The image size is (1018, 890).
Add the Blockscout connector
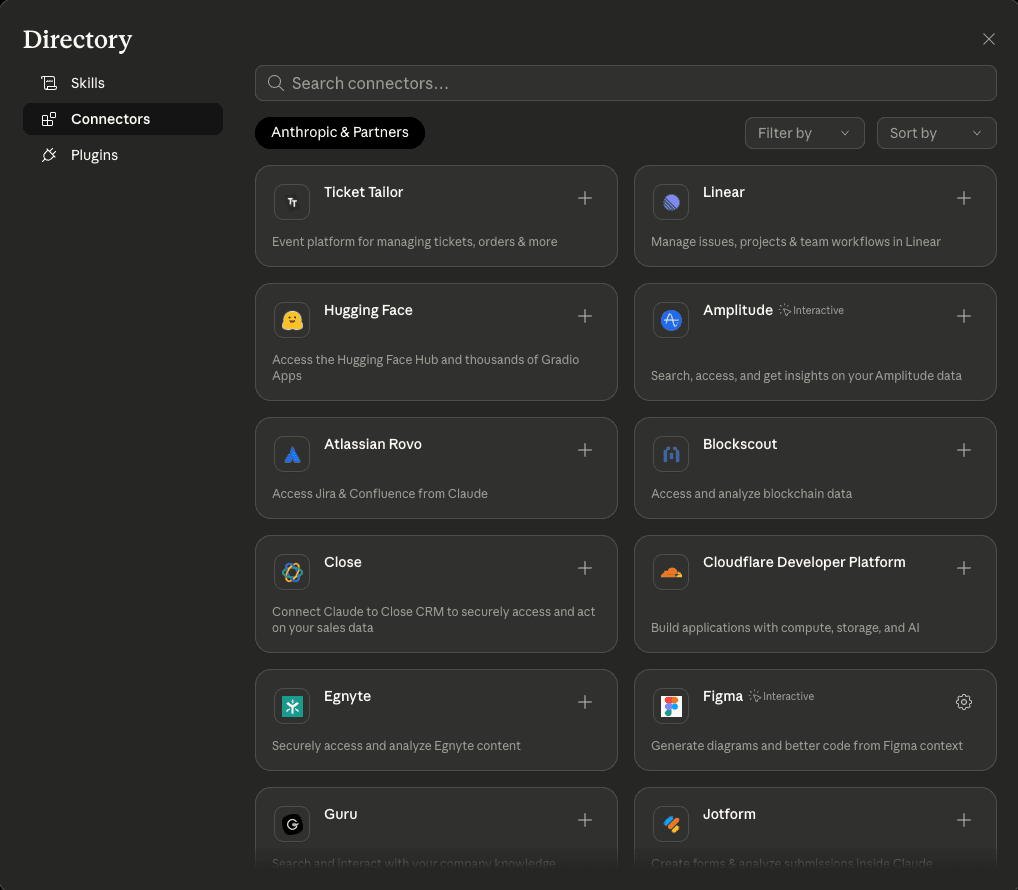pyautogui.click(x=963, y=450)
